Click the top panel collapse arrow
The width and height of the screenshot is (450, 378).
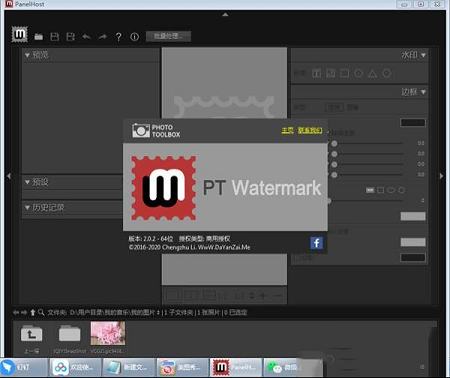(x=225, y=14)
